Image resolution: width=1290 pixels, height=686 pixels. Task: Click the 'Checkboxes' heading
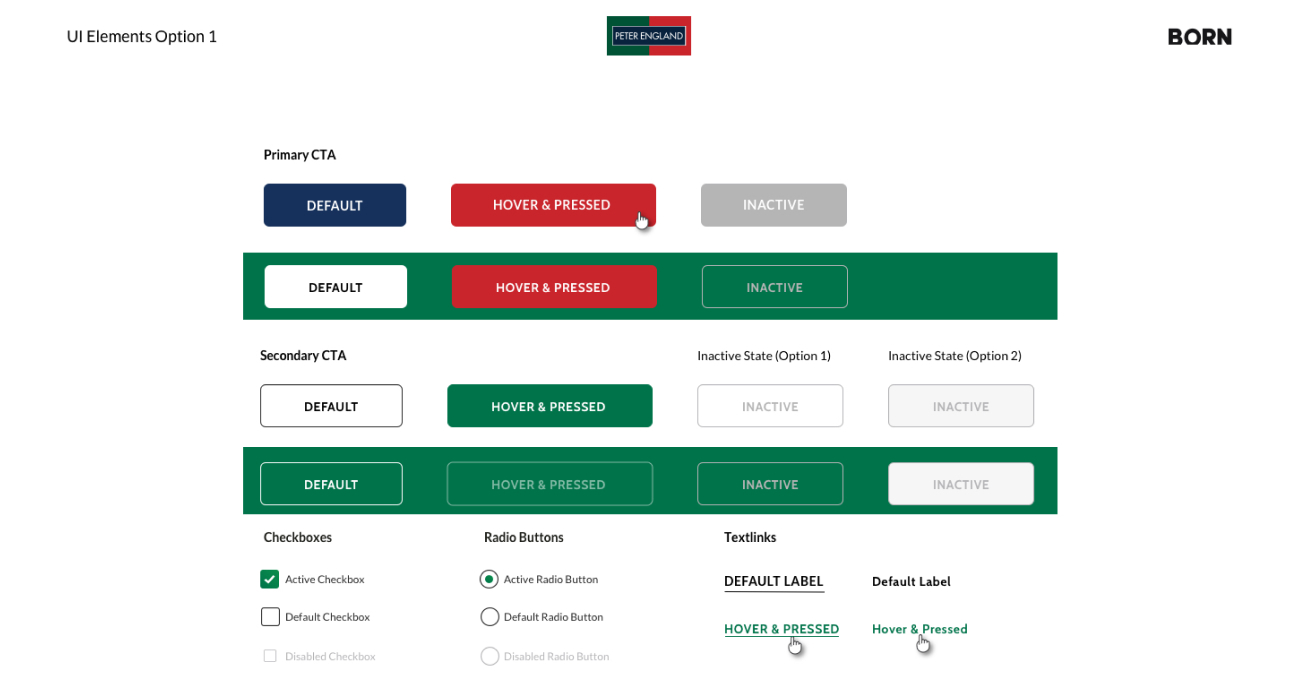[x=298, y=537]
